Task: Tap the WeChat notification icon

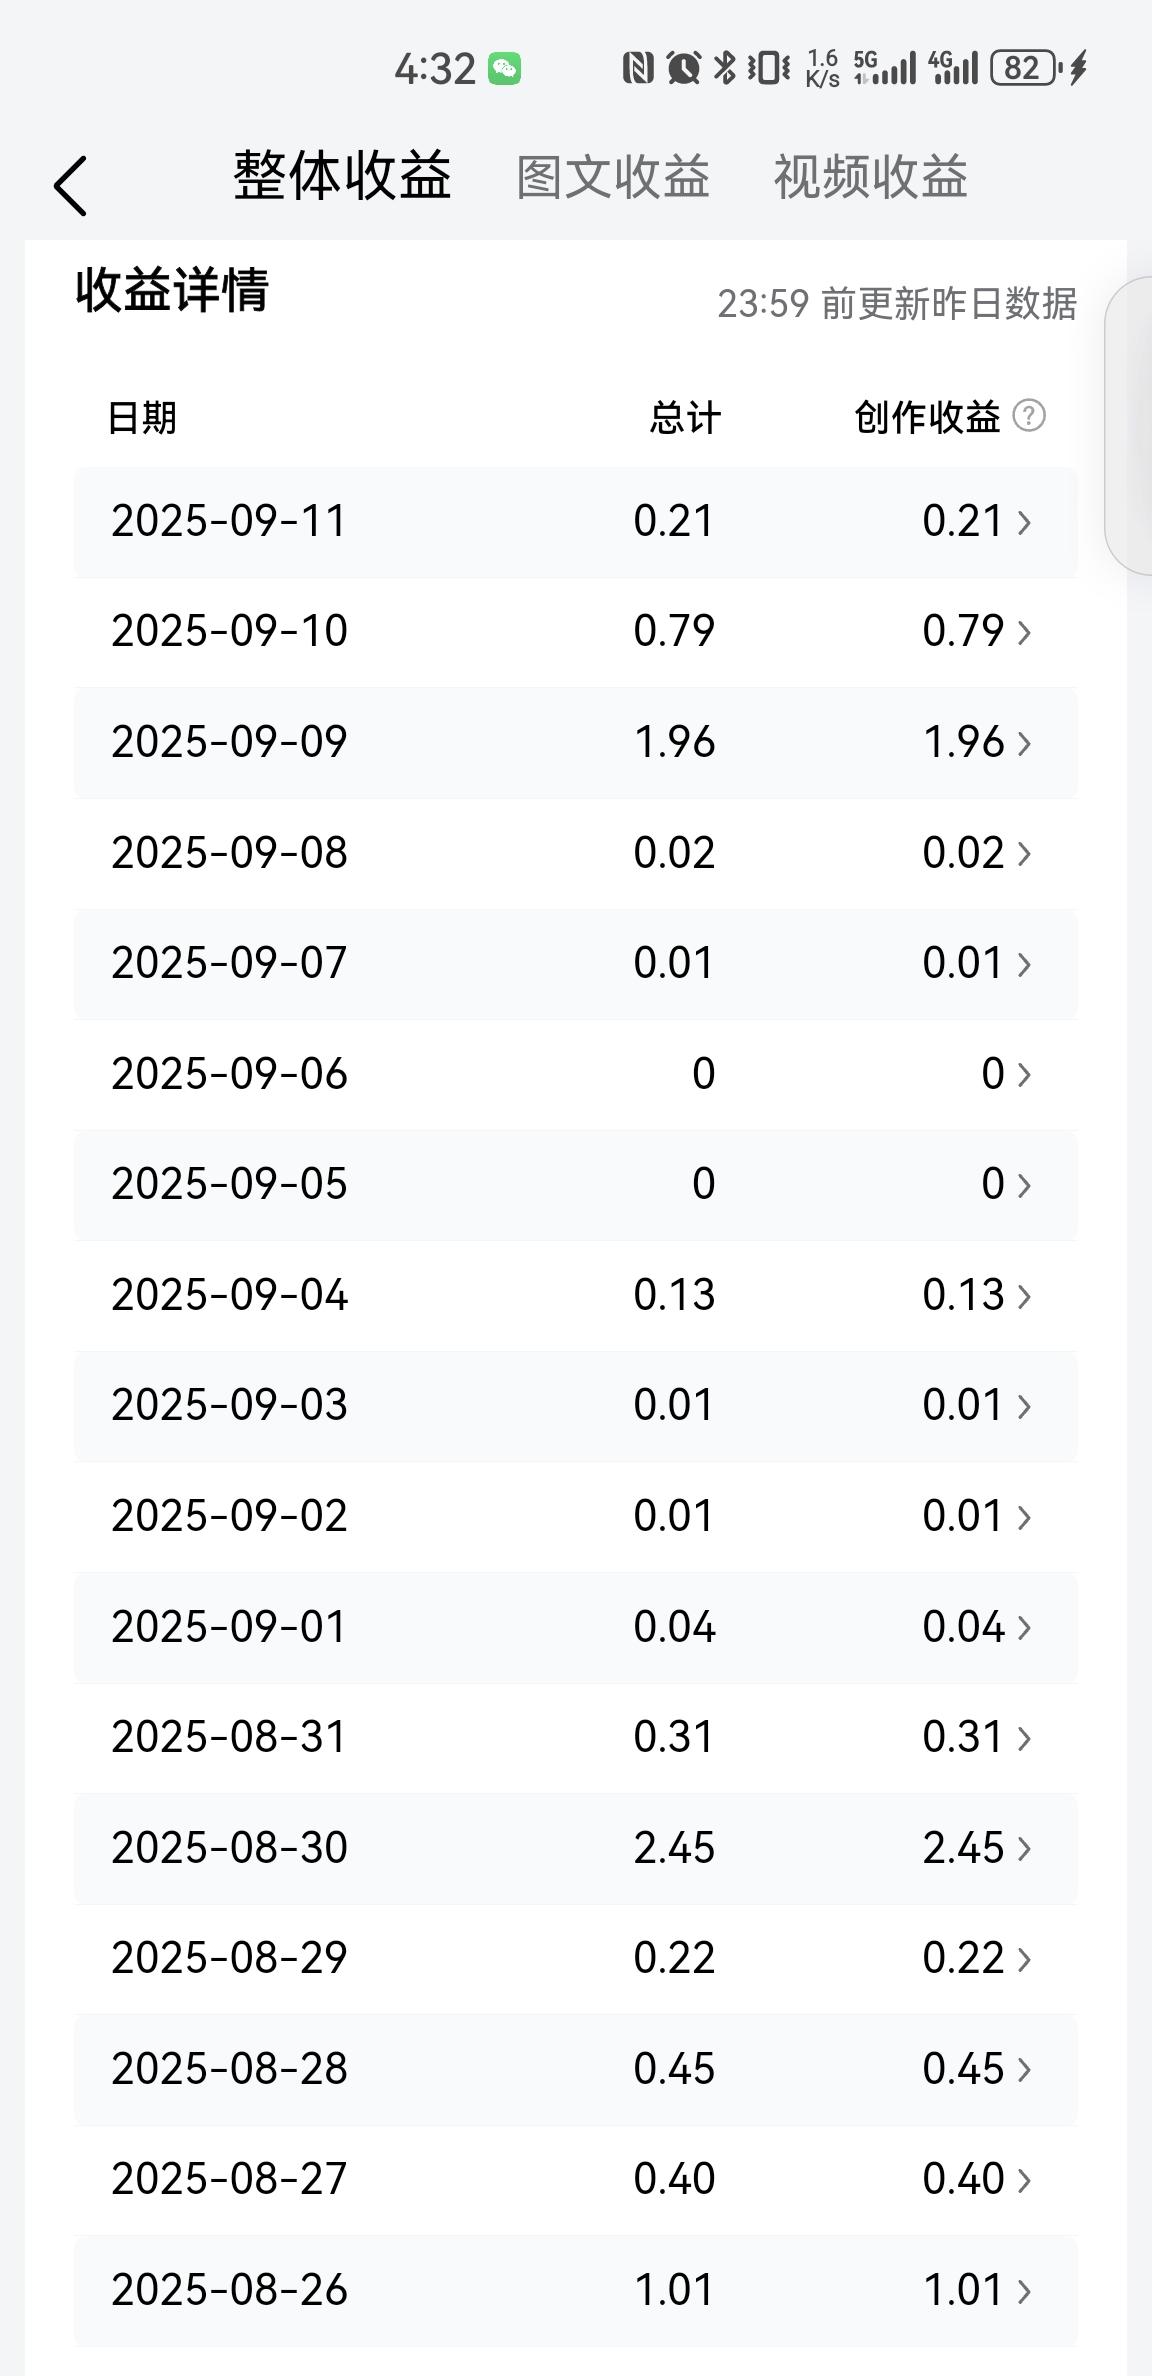Action: [504, 69]
